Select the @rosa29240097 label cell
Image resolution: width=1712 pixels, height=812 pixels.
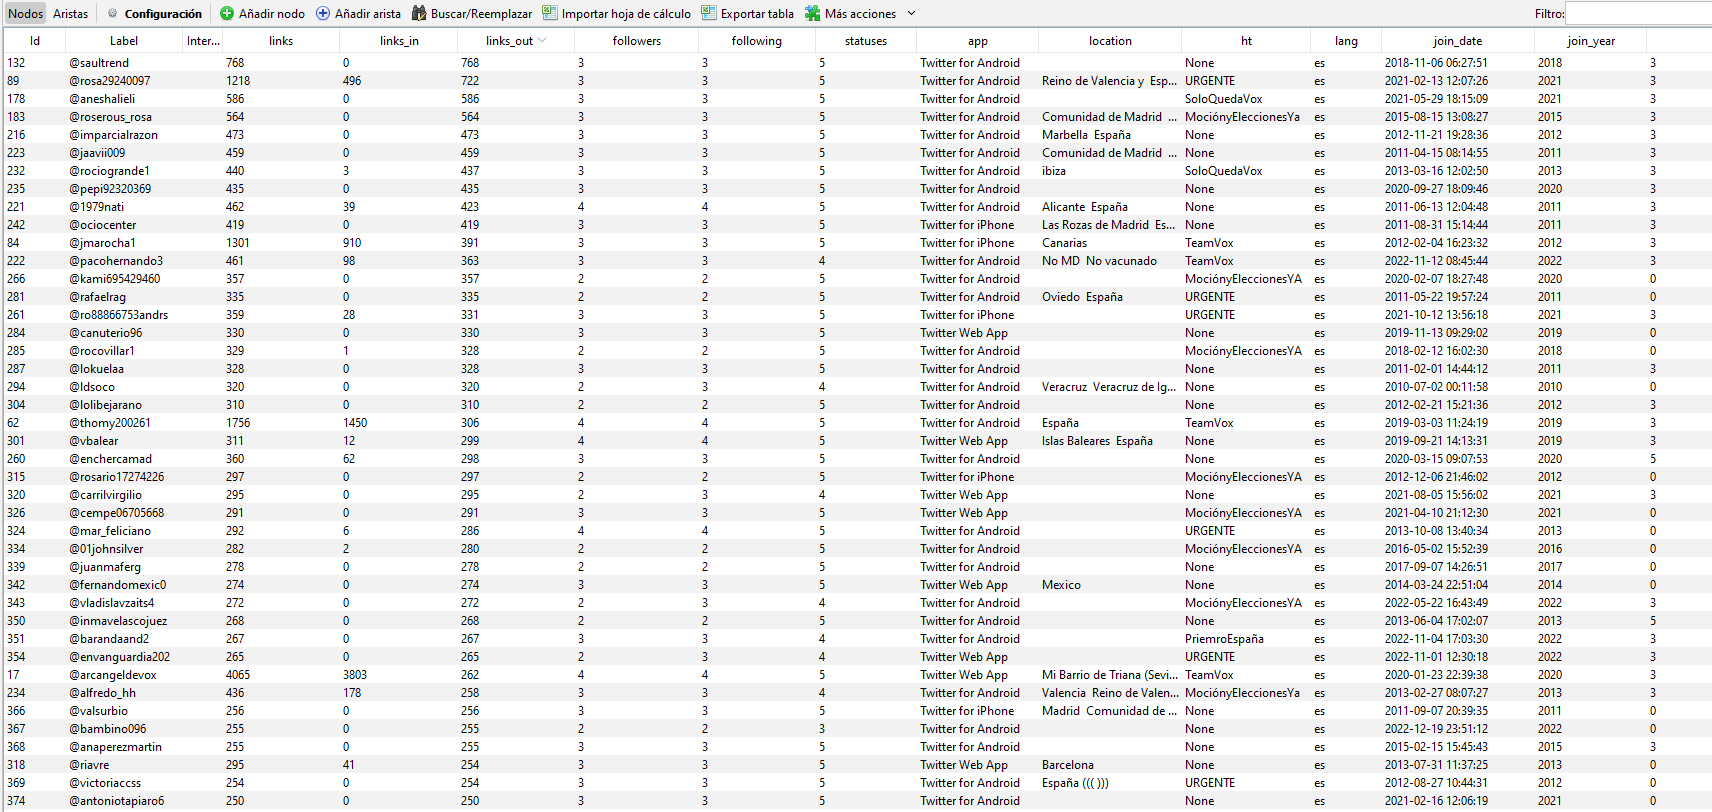(110, 81)
